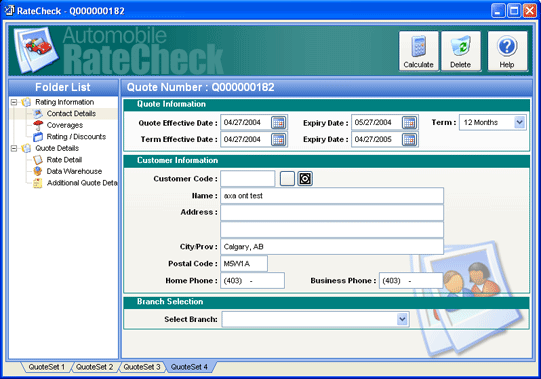Open Rating / Discounts tree item
The image size is (541, 379).
click(76, 137)
